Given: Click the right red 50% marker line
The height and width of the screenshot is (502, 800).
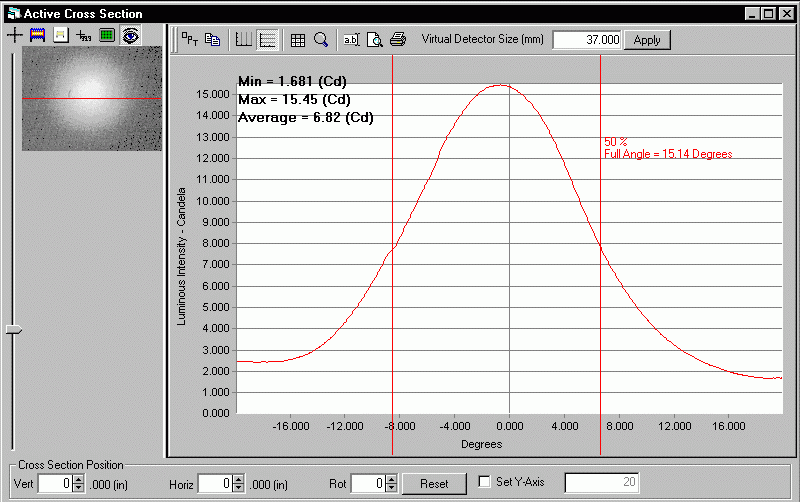Looking at the screenshot, I should click(x=601, y=255).
